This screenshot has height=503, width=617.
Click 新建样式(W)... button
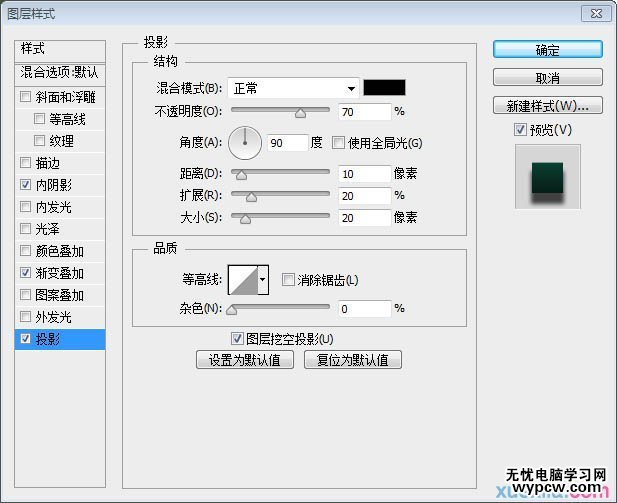click(547, 105)
